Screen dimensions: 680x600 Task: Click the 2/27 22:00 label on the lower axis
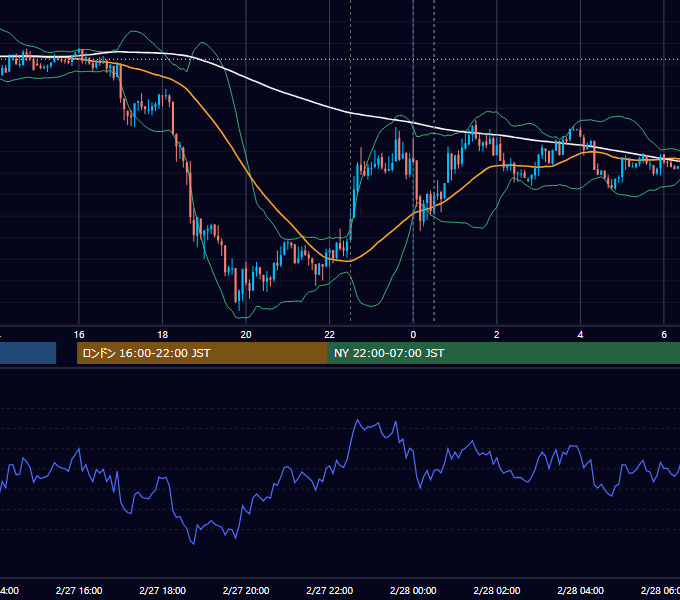click(330, 590)
